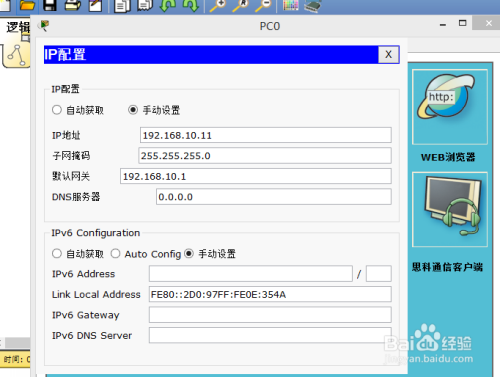Viewport: 500px width, 377px height.
Task: Undo with the left green arrow
Action: (168, 5)
